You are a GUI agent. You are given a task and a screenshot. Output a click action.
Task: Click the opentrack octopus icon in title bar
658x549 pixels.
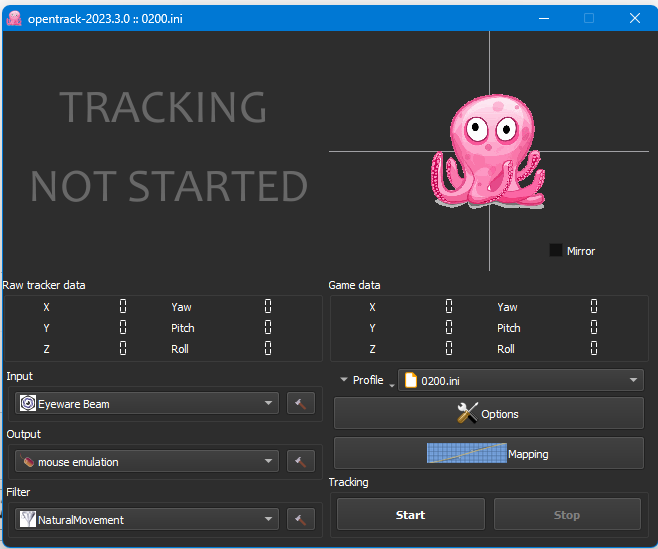[x=14, y=18]
